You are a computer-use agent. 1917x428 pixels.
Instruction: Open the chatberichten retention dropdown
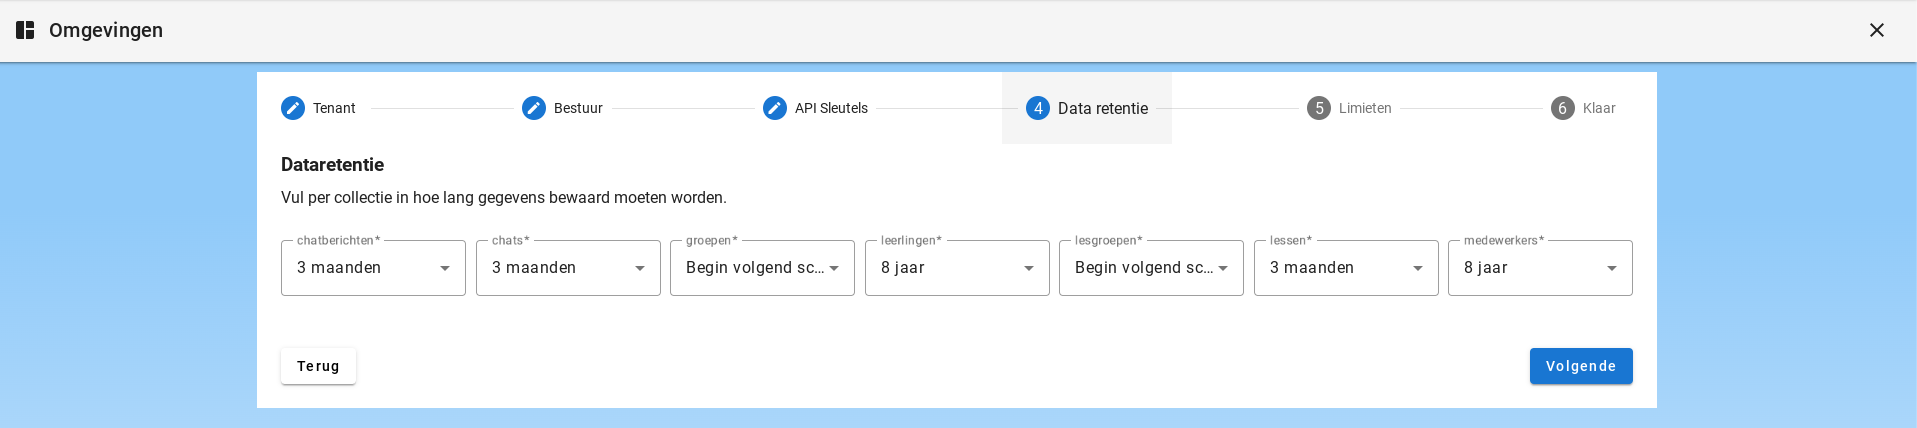pos(373,268)
